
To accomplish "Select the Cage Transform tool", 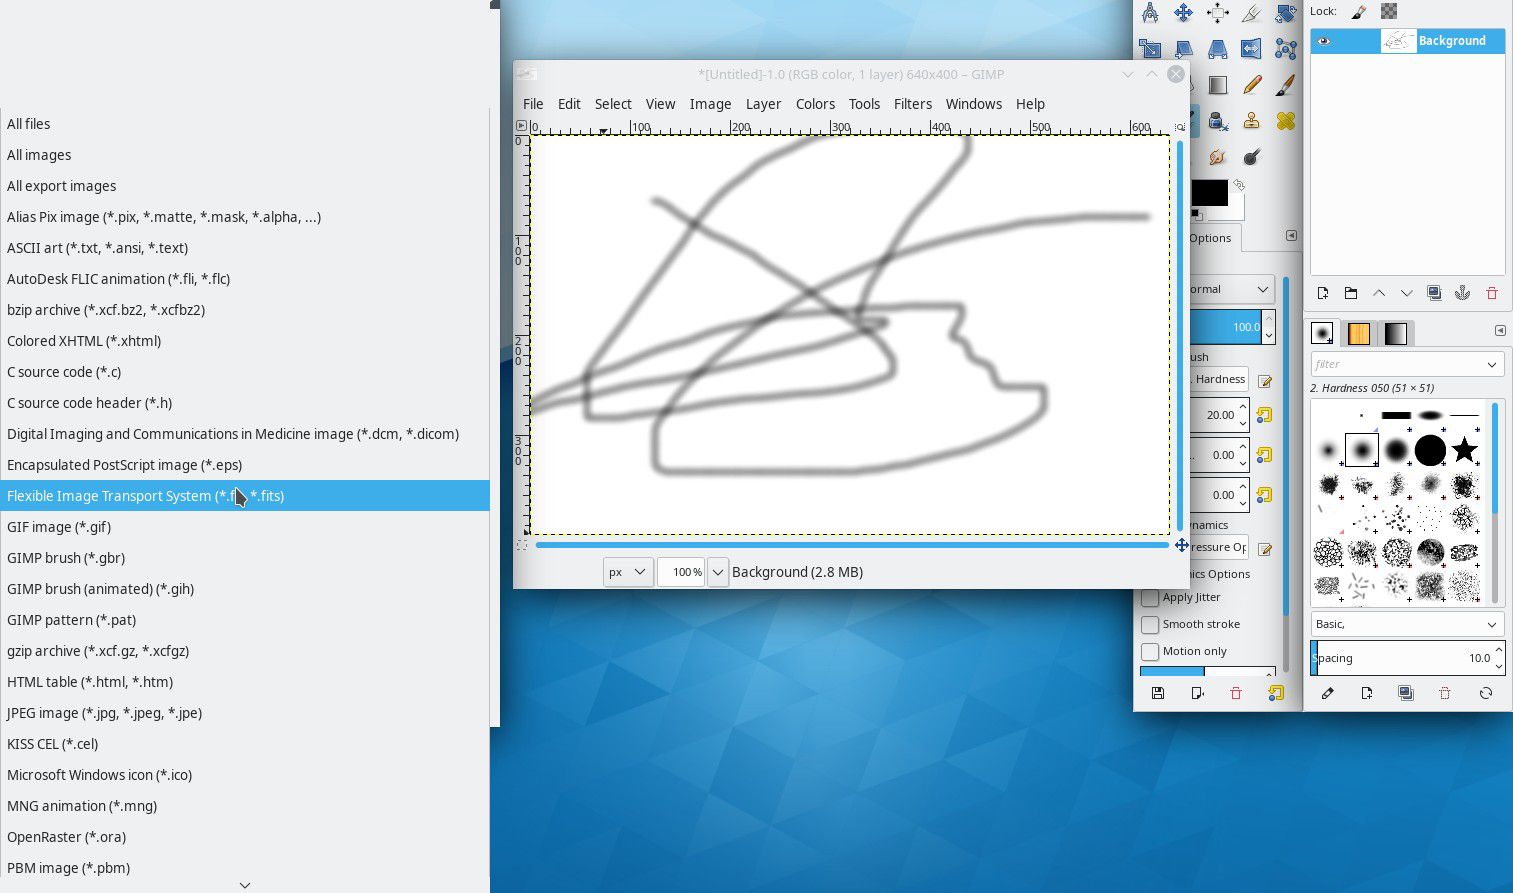I will [1285, 49].
